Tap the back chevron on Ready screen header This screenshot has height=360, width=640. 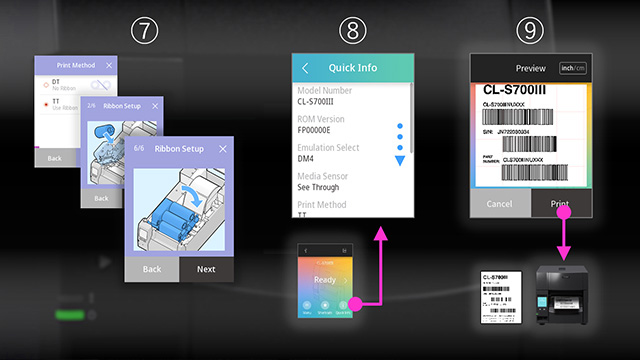pos(306,251)
